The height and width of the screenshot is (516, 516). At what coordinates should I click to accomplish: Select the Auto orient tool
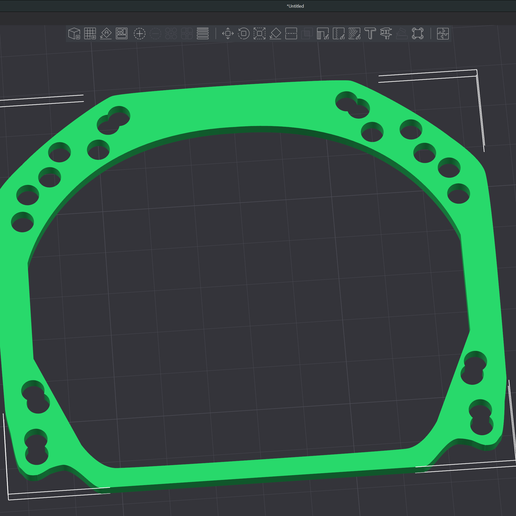pyautogui.click(x=106, y=34)
